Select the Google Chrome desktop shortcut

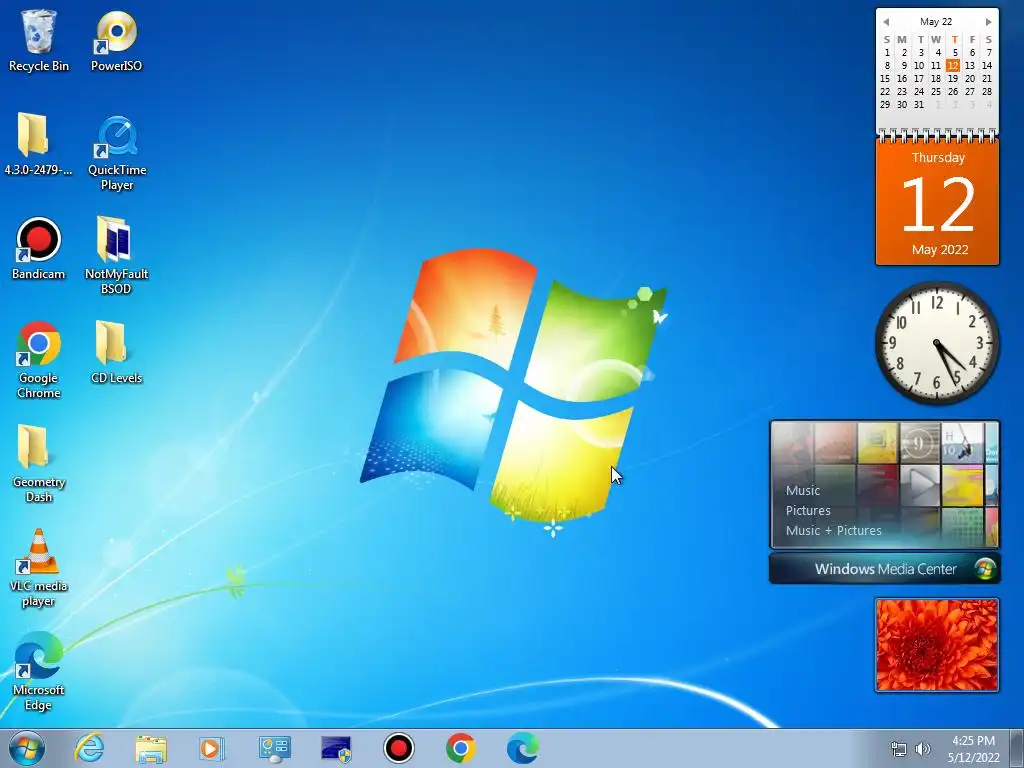39,359
